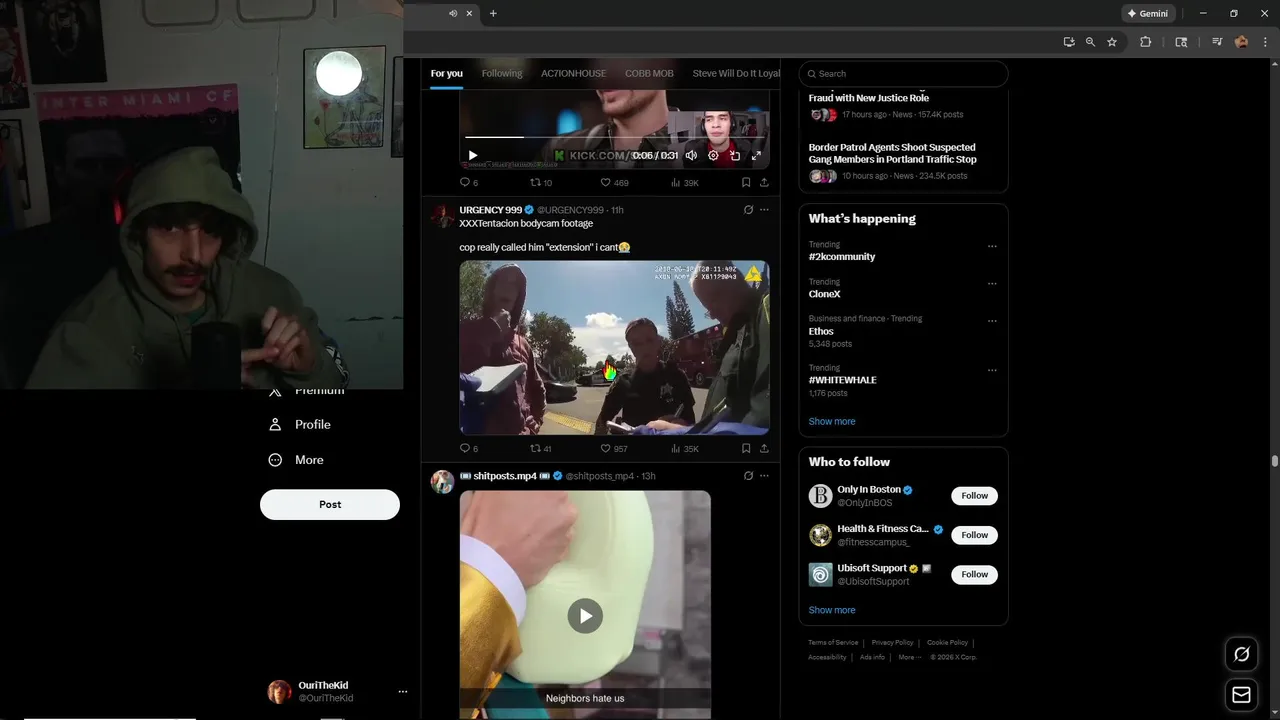Open the Ethos trending topic
Viewport: 1280px width, 720px height.
coord(821,331)
